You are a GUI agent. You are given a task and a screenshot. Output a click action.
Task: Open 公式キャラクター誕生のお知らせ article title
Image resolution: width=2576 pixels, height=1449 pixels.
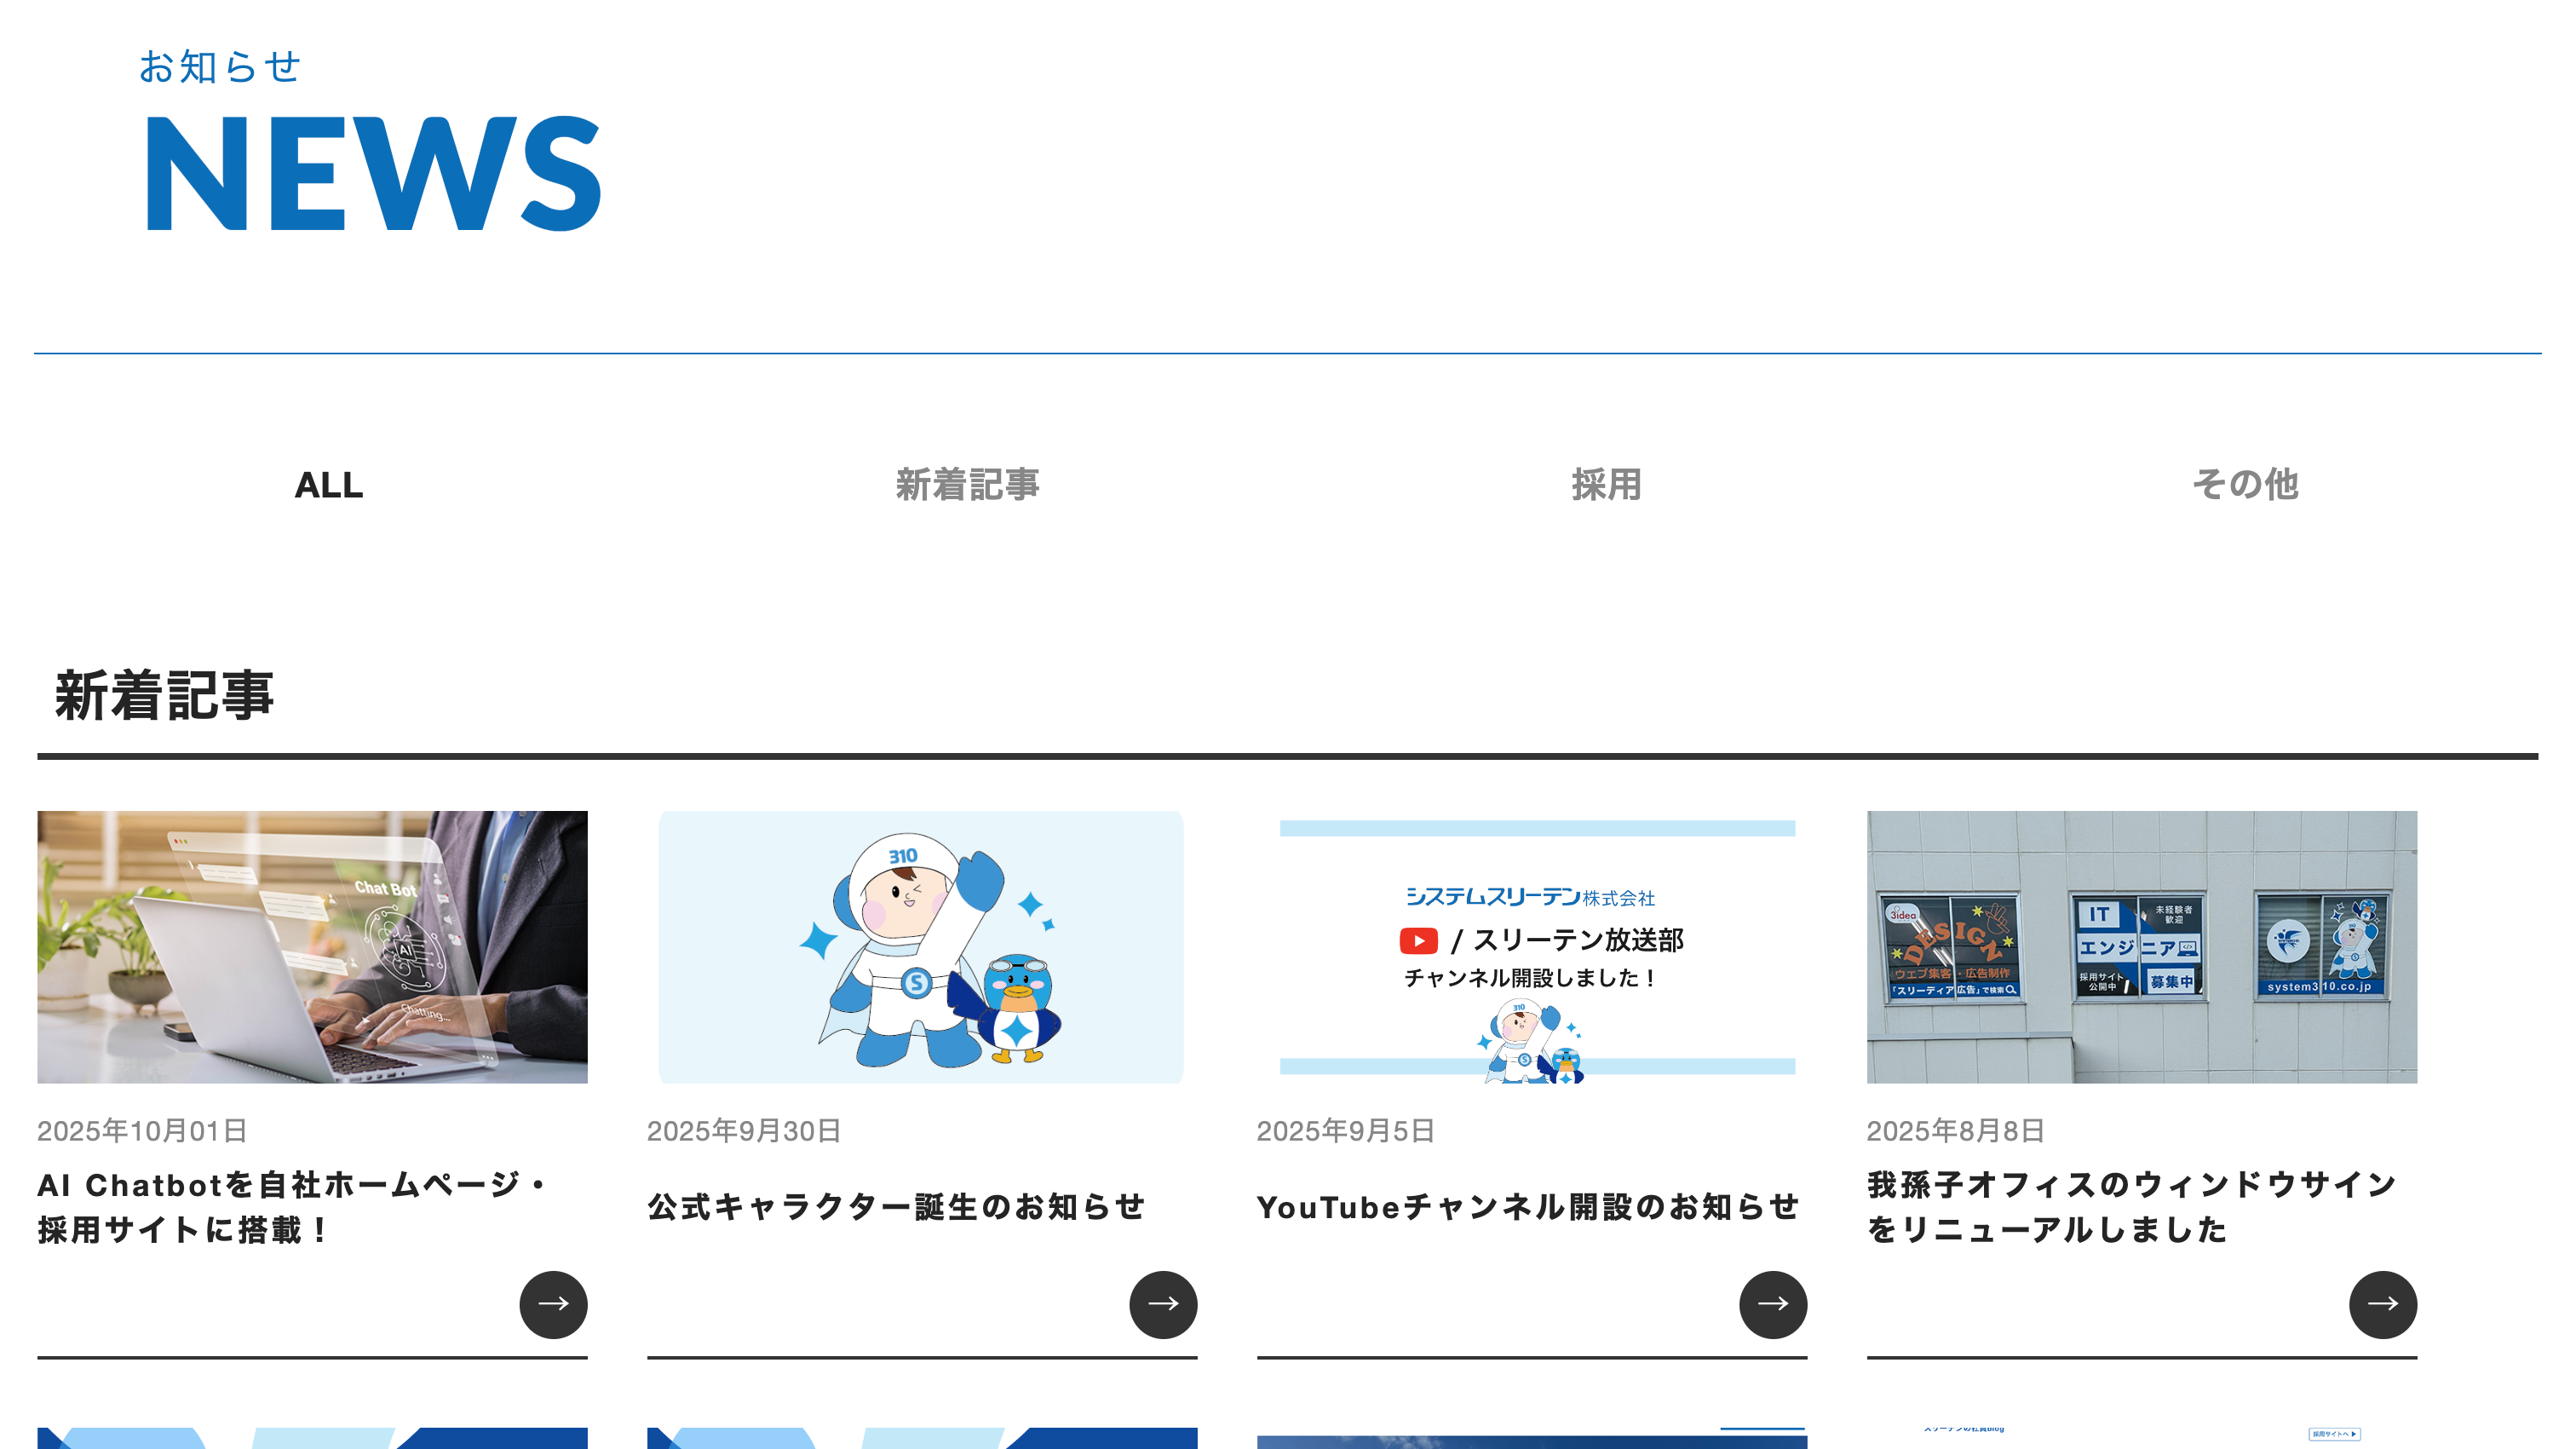pos(896,1207)
